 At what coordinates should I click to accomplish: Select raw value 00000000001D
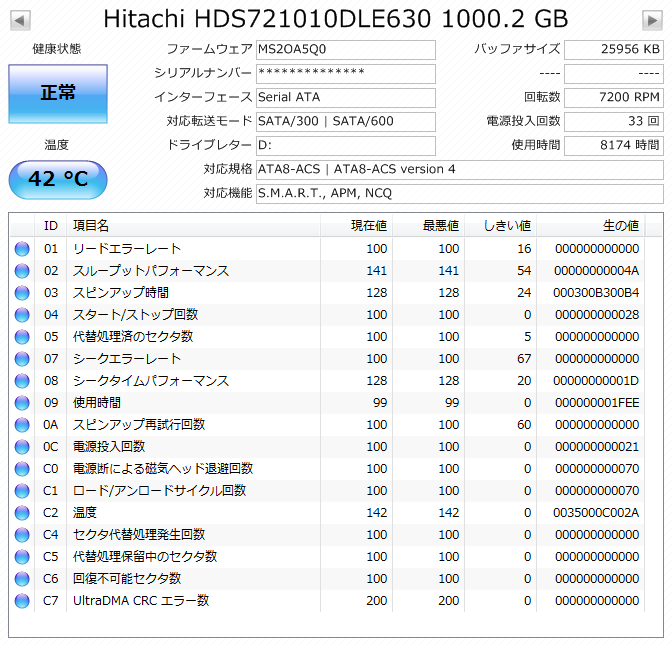coord(596,381)
